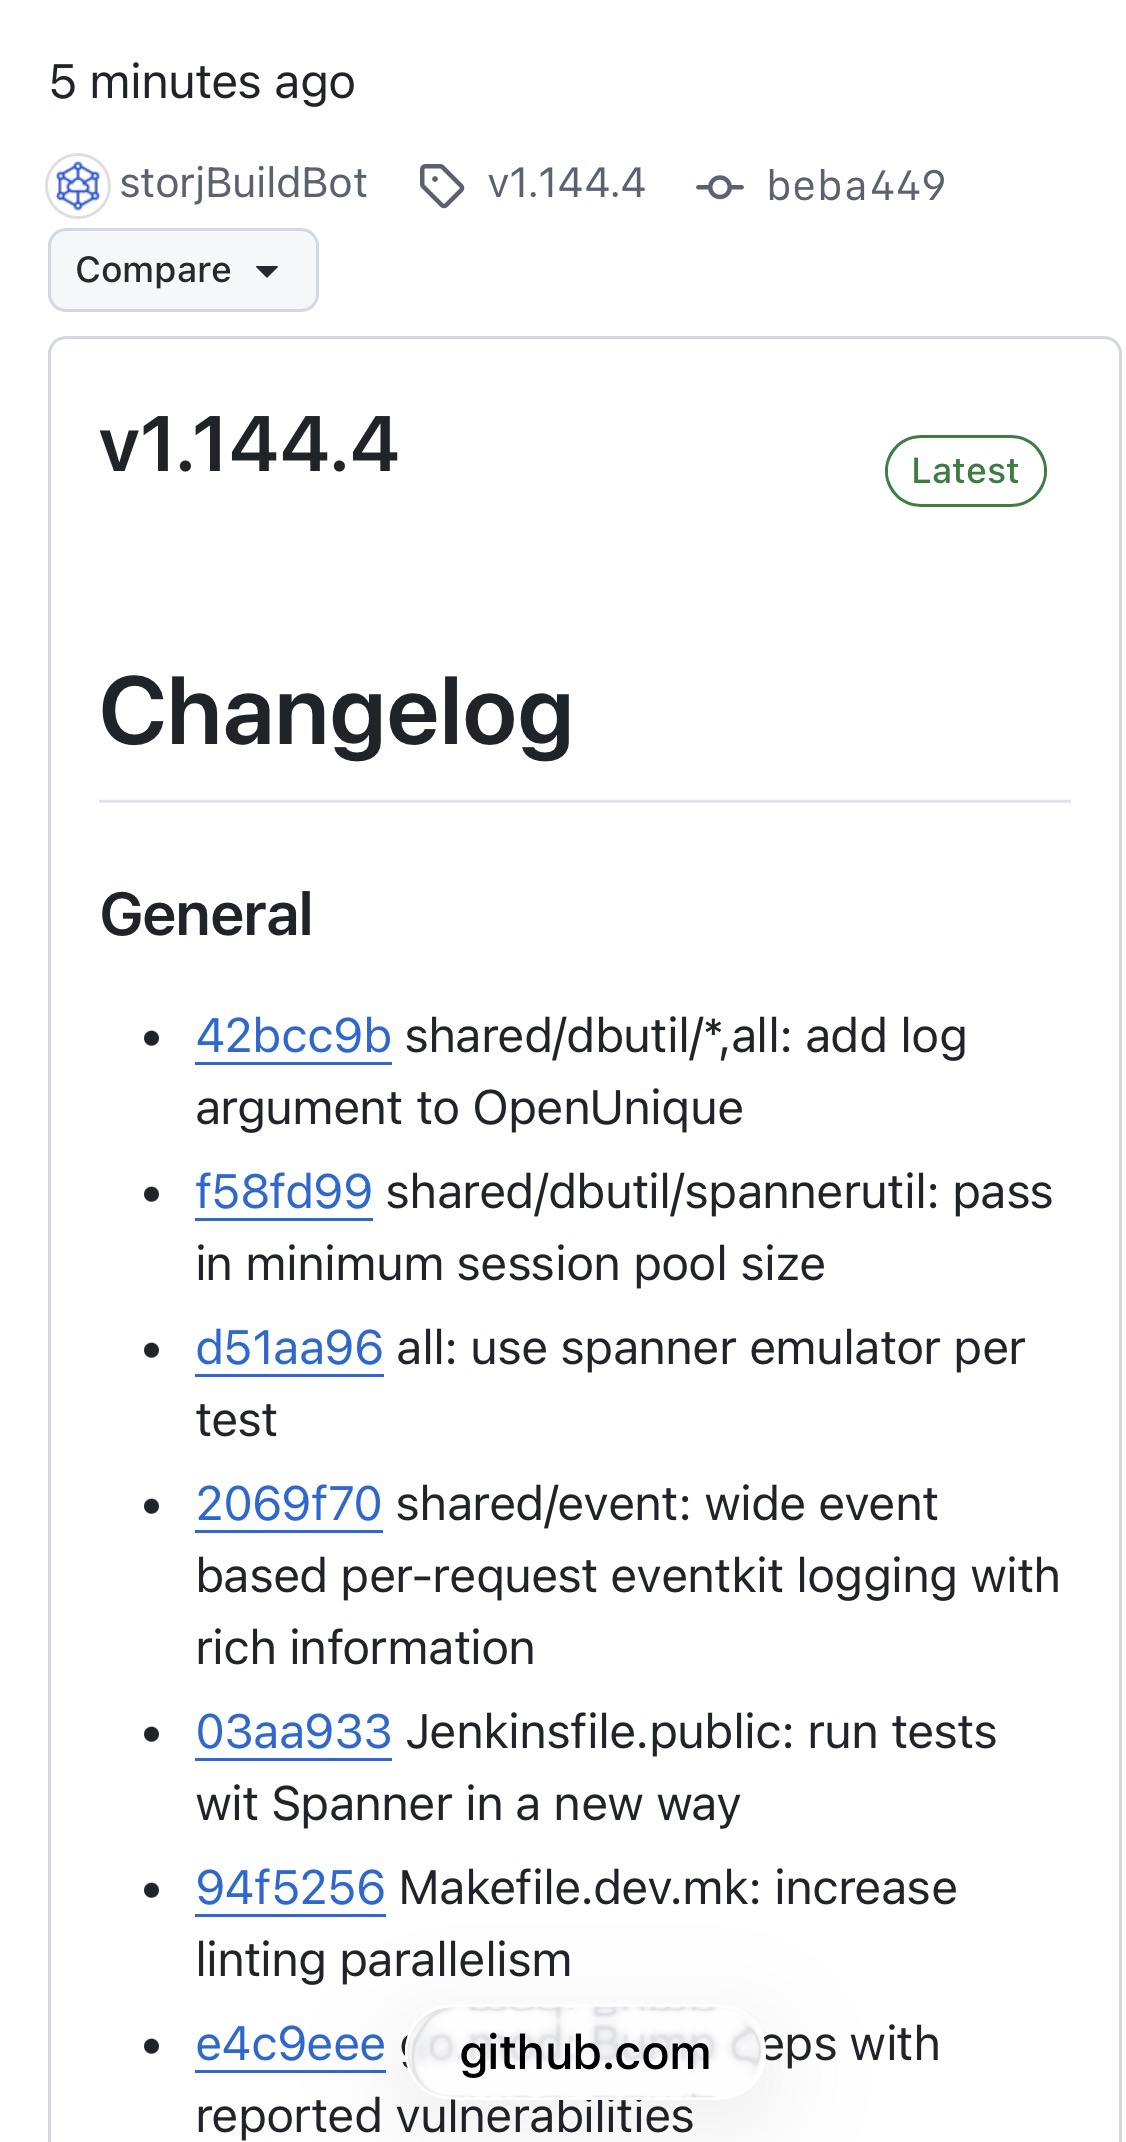Open commit 03aa933 link
Image resolution: width=1126 pixels, height=2142 pixels.
[293, 1732]
